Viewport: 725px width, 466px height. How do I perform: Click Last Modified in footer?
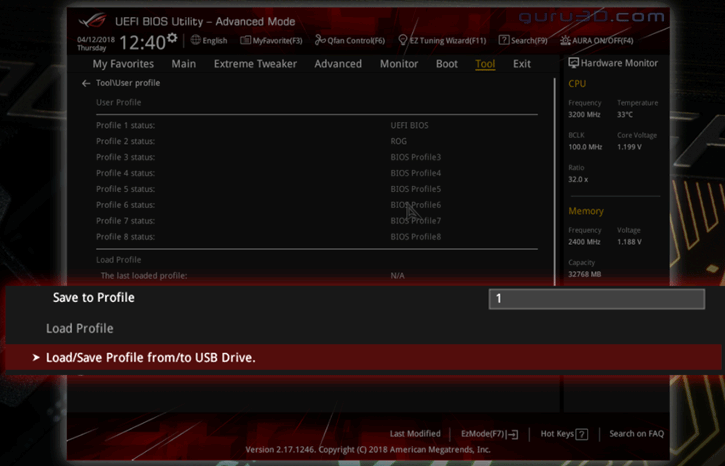(415, 434)
